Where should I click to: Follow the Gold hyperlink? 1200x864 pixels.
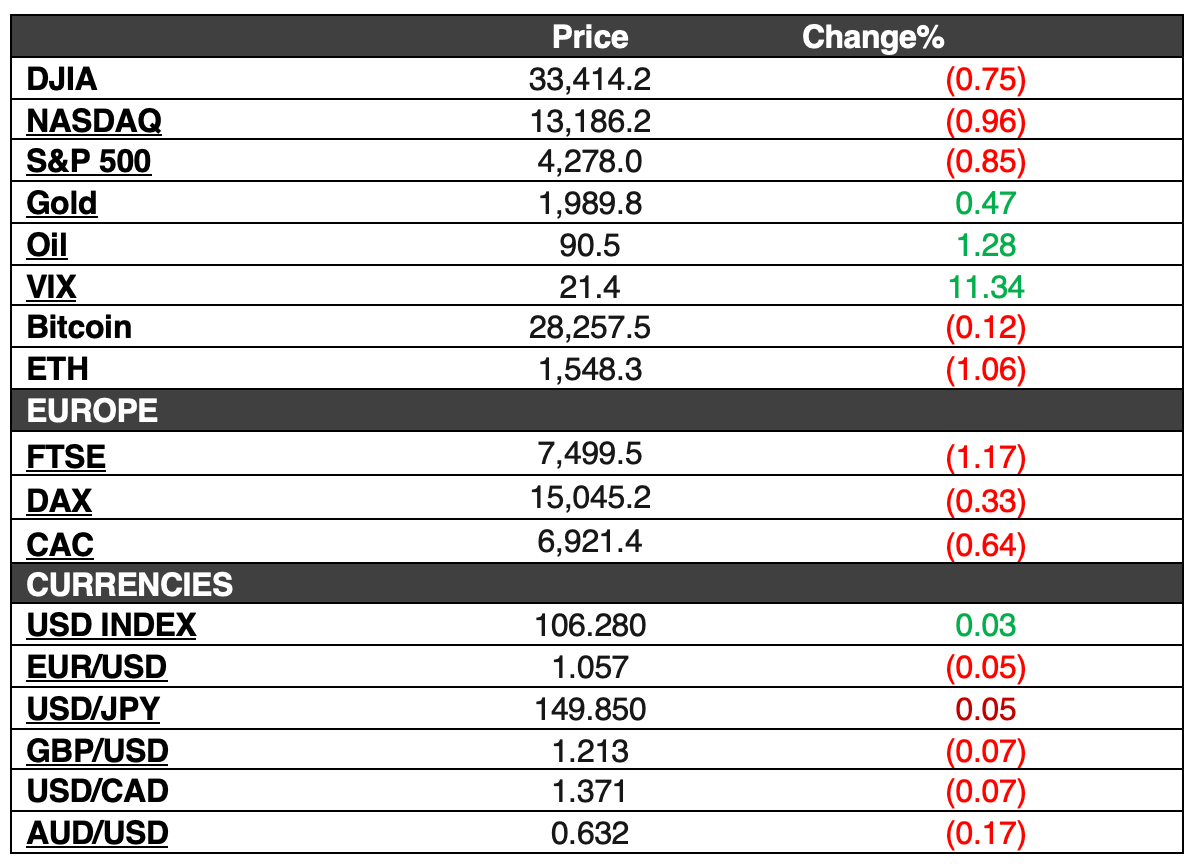(x=62, y=204)
